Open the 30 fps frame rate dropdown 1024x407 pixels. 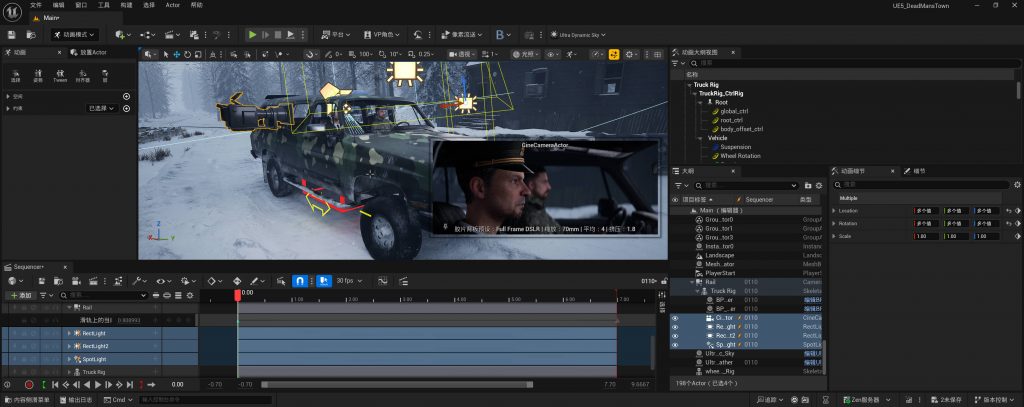pos(347,281)
